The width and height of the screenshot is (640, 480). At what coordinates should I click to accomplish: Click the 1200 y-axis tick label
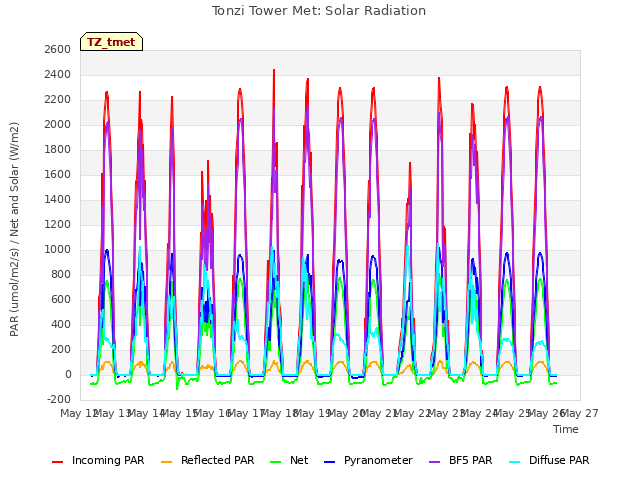[x=58, y=224]
